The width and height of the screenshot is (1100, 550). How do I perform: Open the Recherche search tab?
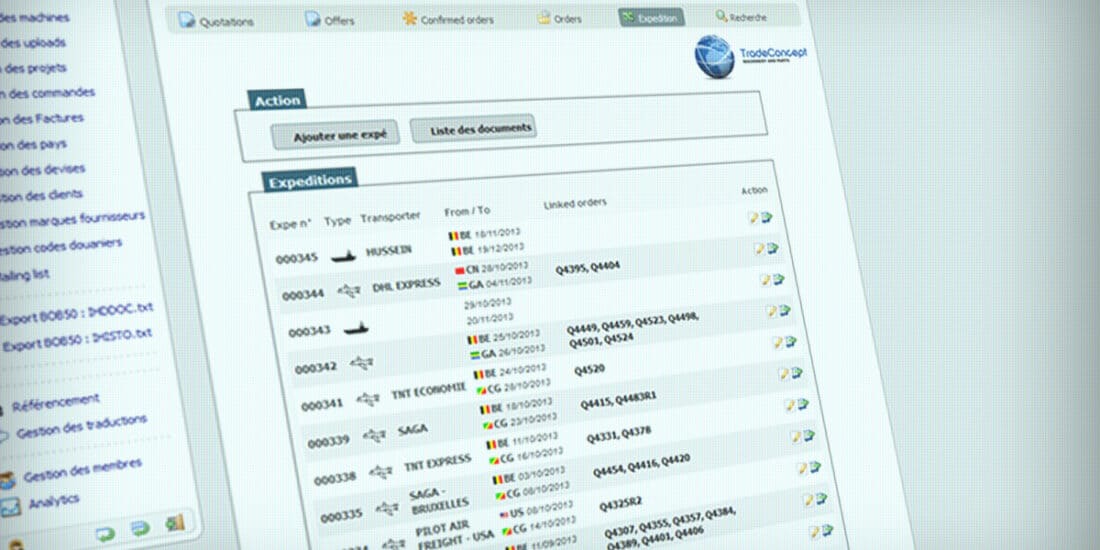[x=741, y=17]
